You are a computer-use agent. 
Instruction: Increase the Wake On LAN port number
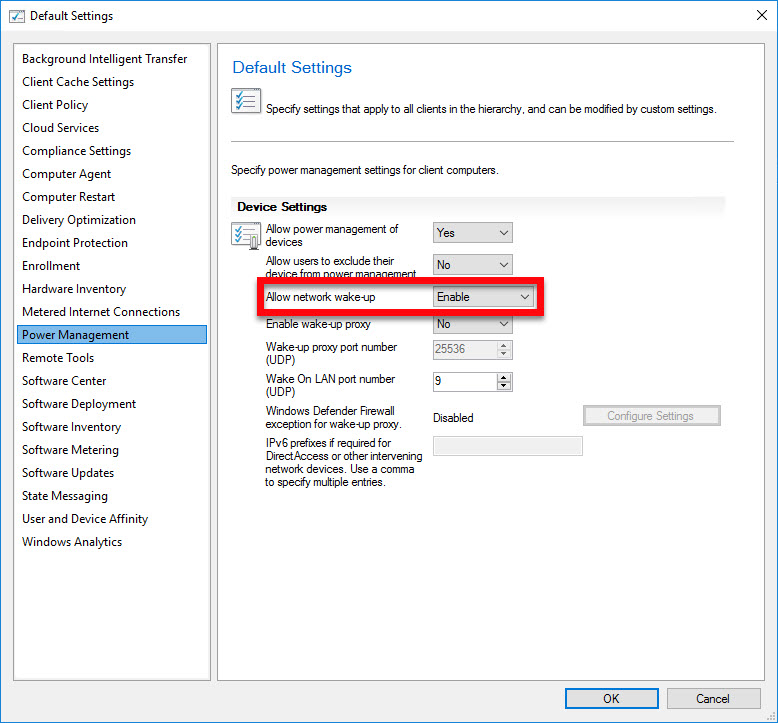(x=504, y=377)
